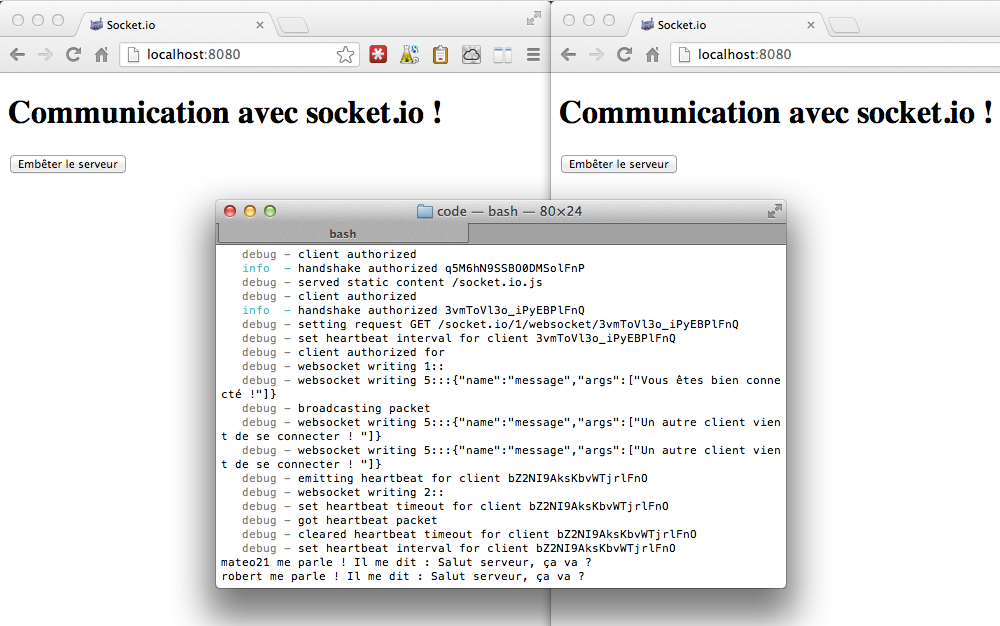The width and height of the screenshot is (1000, 626).
Task: Enter fullscreen on terminal window
Action: tap(774, 211)
